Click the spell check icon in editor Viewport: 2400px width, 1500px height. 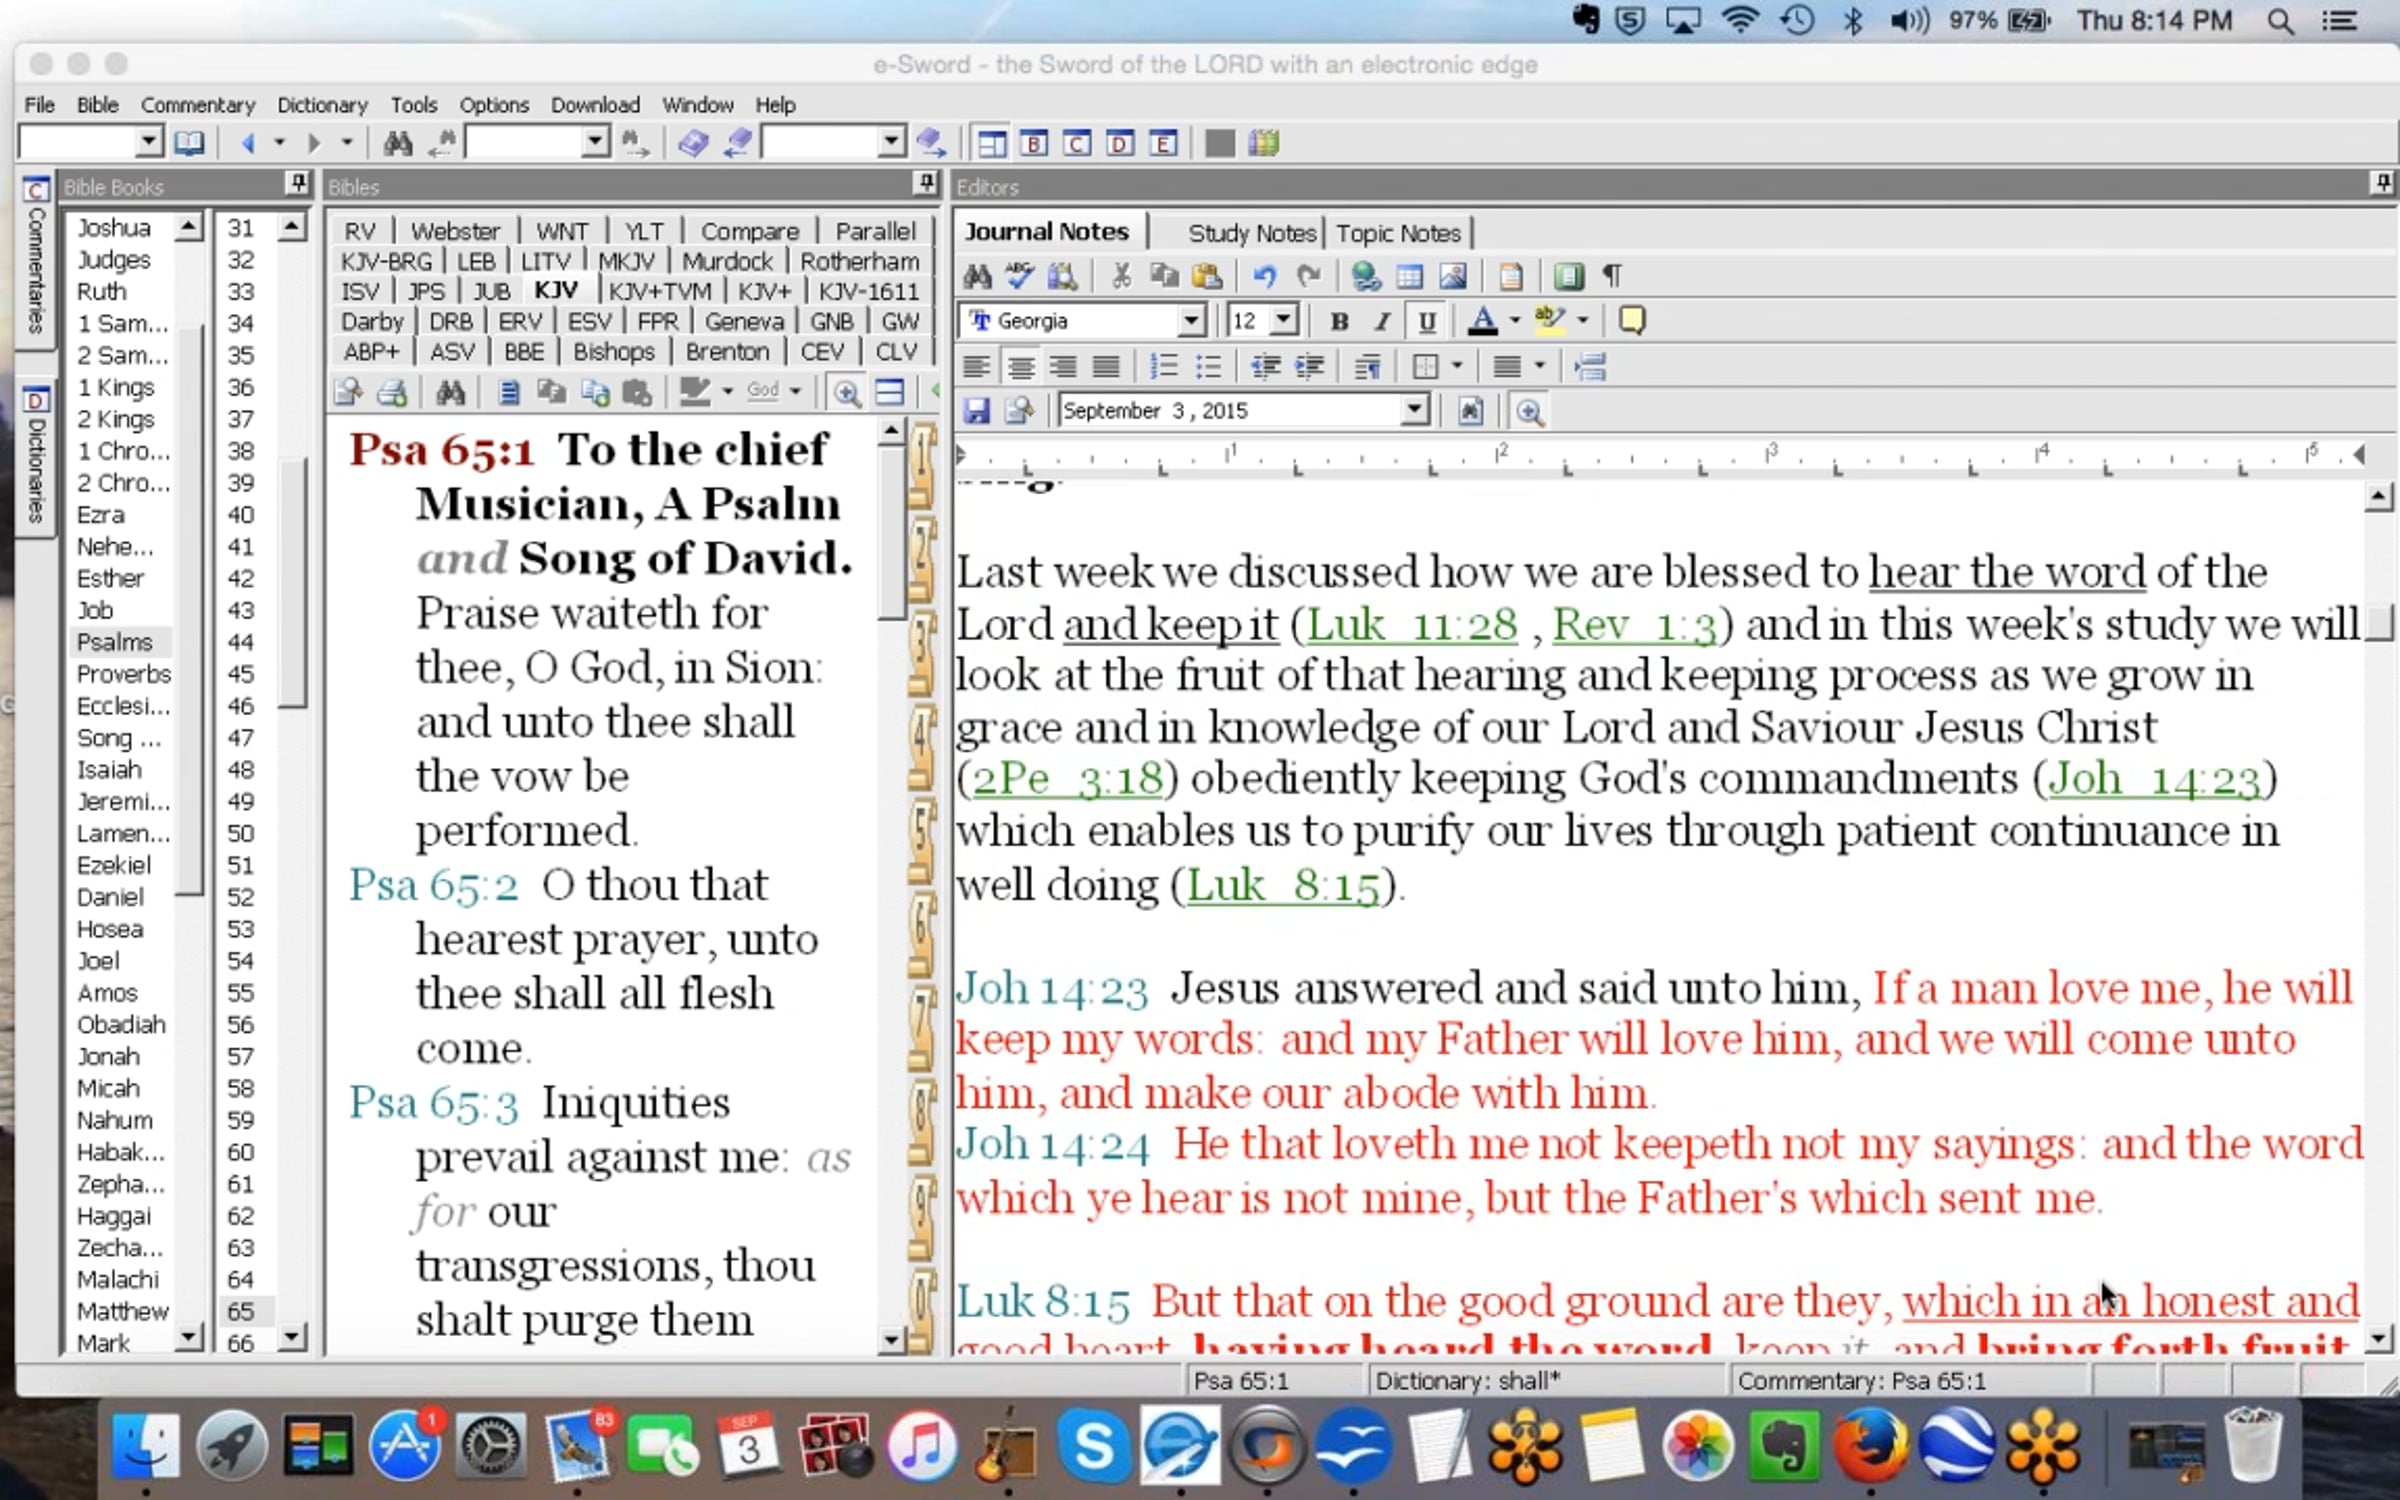[x=1019, y=276]
